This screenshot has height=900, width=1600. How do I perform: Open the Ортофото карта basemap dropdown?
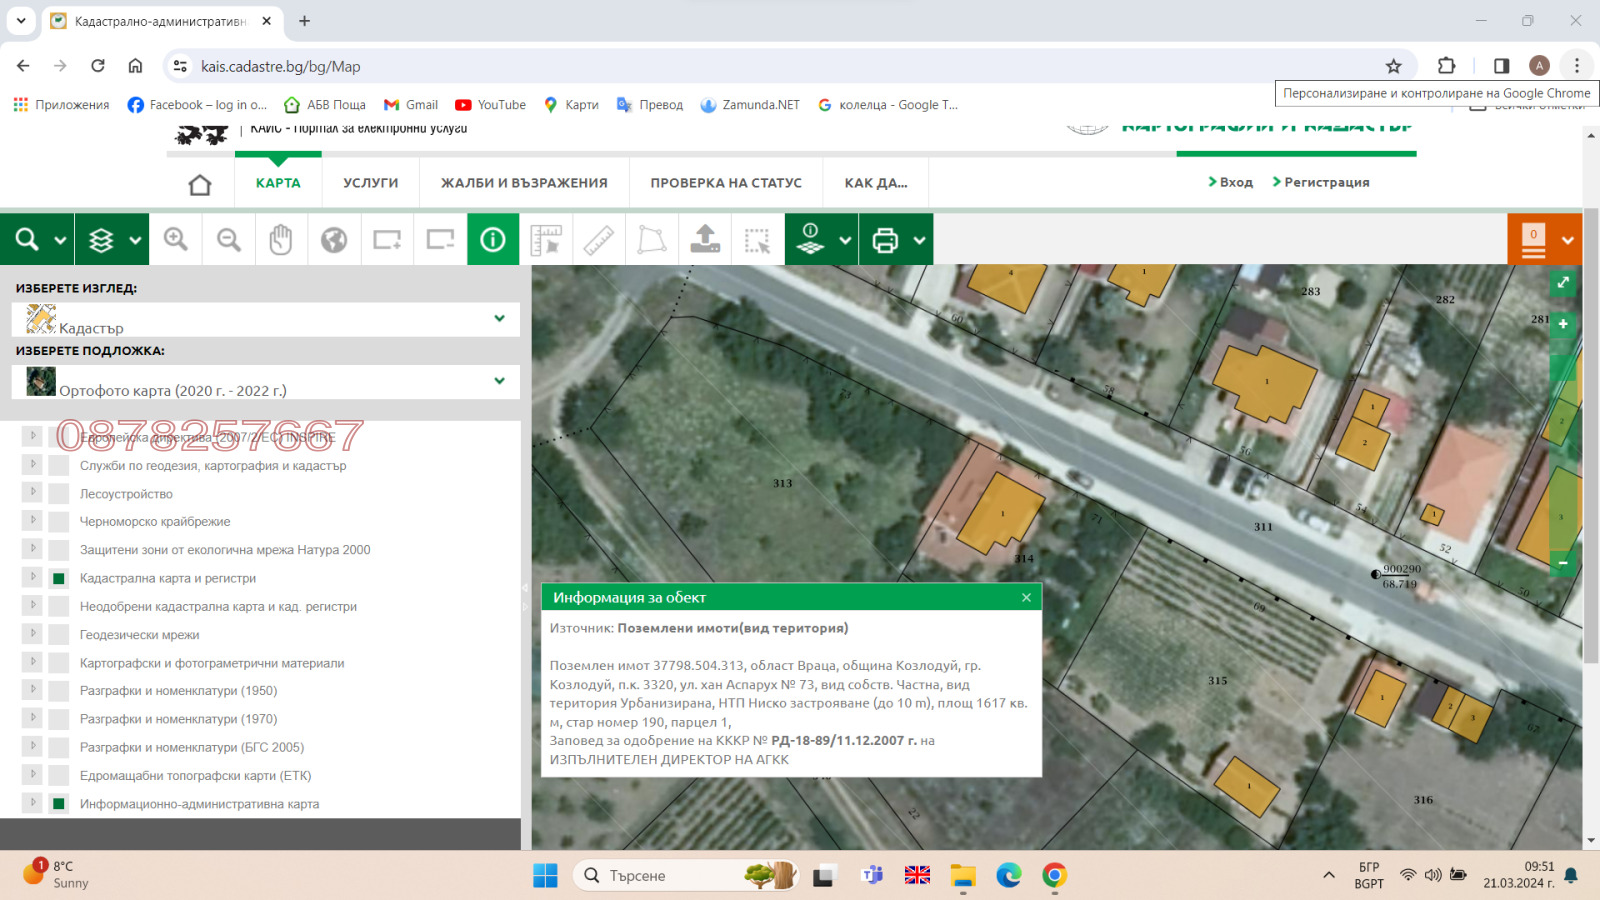tap(499, 381)
